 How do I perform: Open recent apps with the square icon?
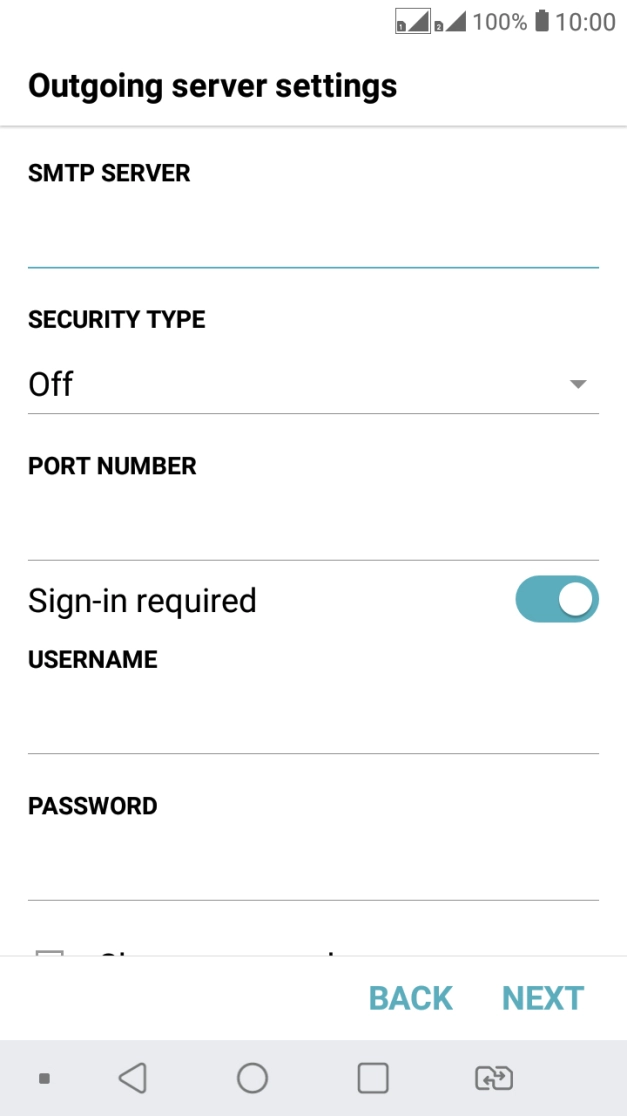[x=373, y=1078]
